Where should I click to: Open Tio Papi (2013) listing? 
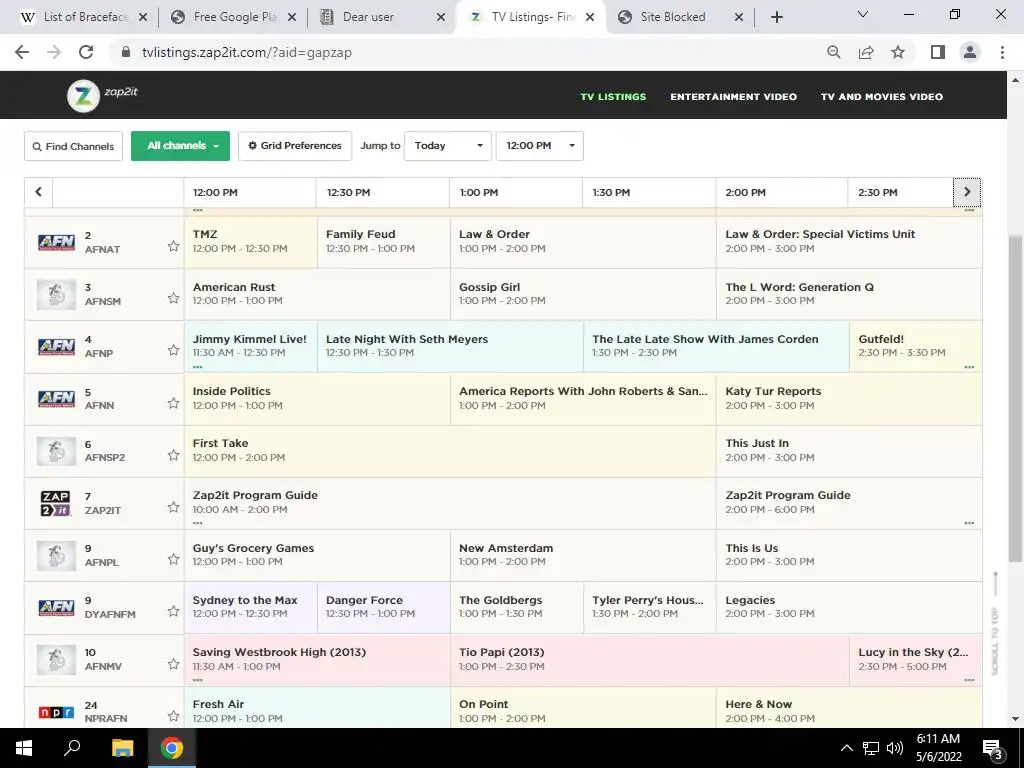650,660
